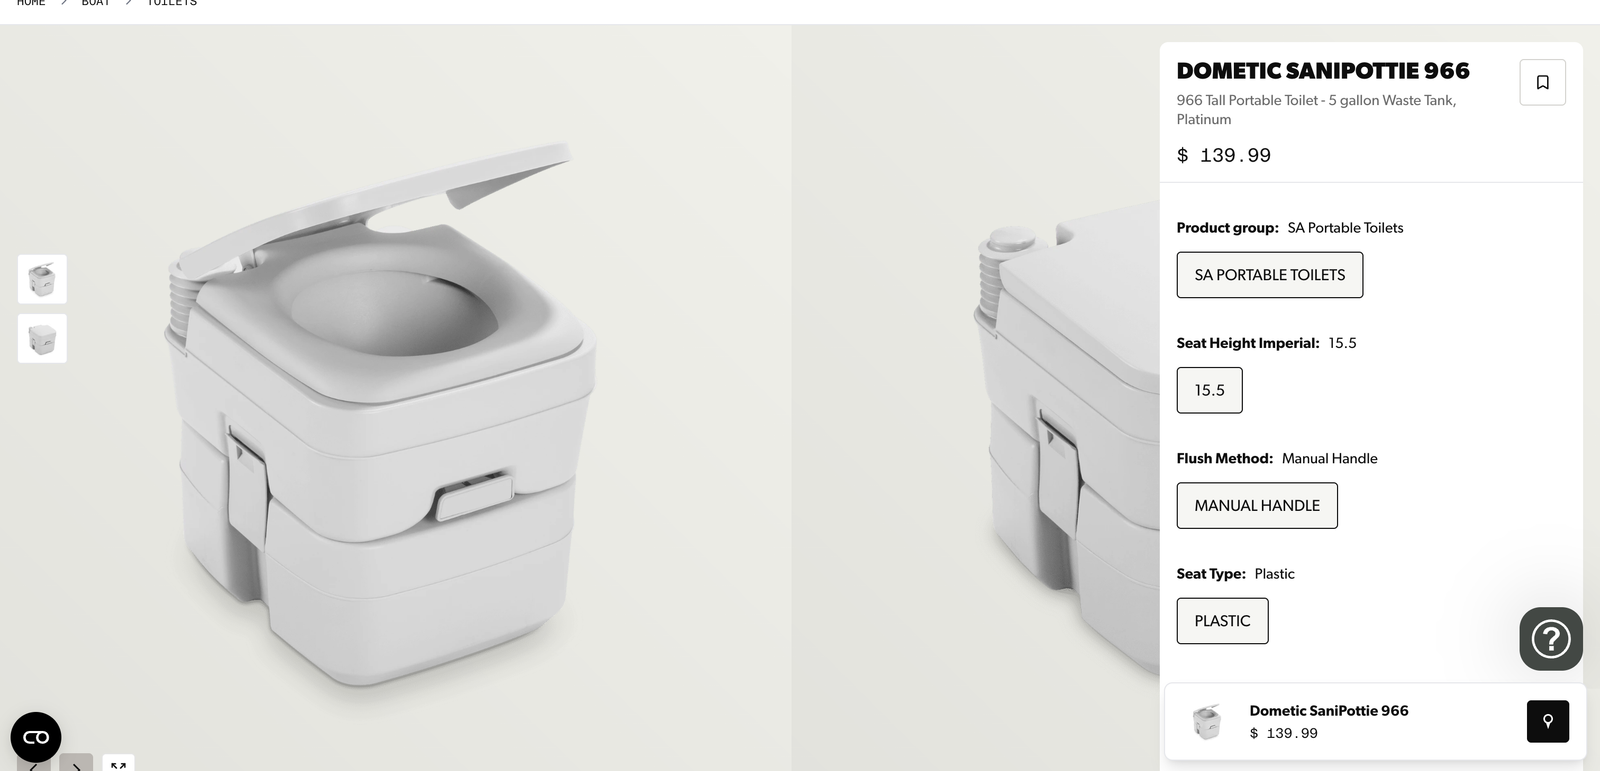Select the second product thumbnail
The image size is (1600, 771).
42,338
